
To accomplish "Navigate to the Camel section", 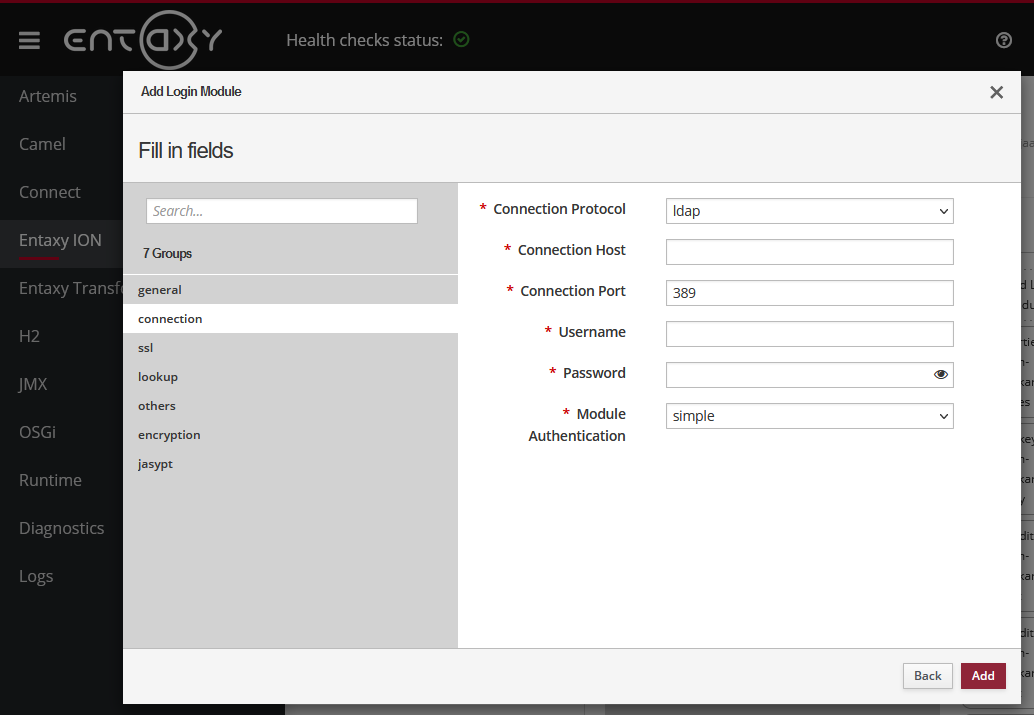I will click(42, 144).
